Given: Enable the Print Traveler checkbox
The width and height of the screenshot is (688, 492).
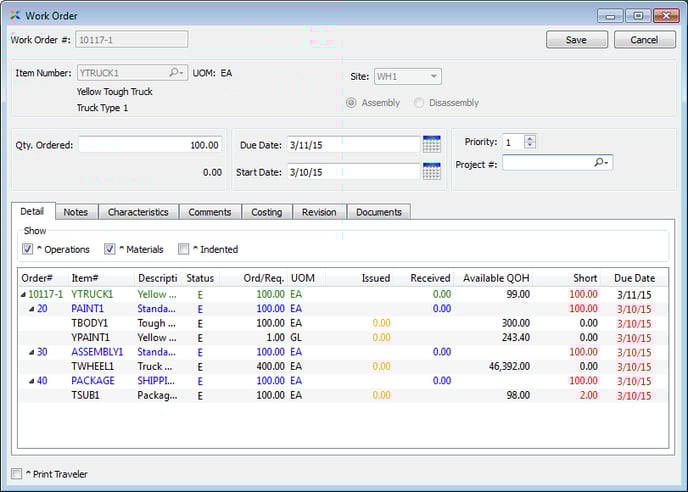Looking at the screenshot, I should point(15,473).
